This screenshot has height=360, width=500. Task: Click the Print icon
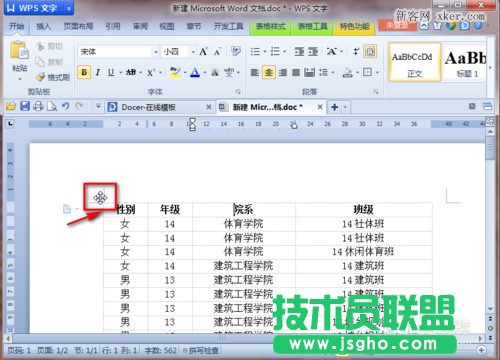(38, 107)
